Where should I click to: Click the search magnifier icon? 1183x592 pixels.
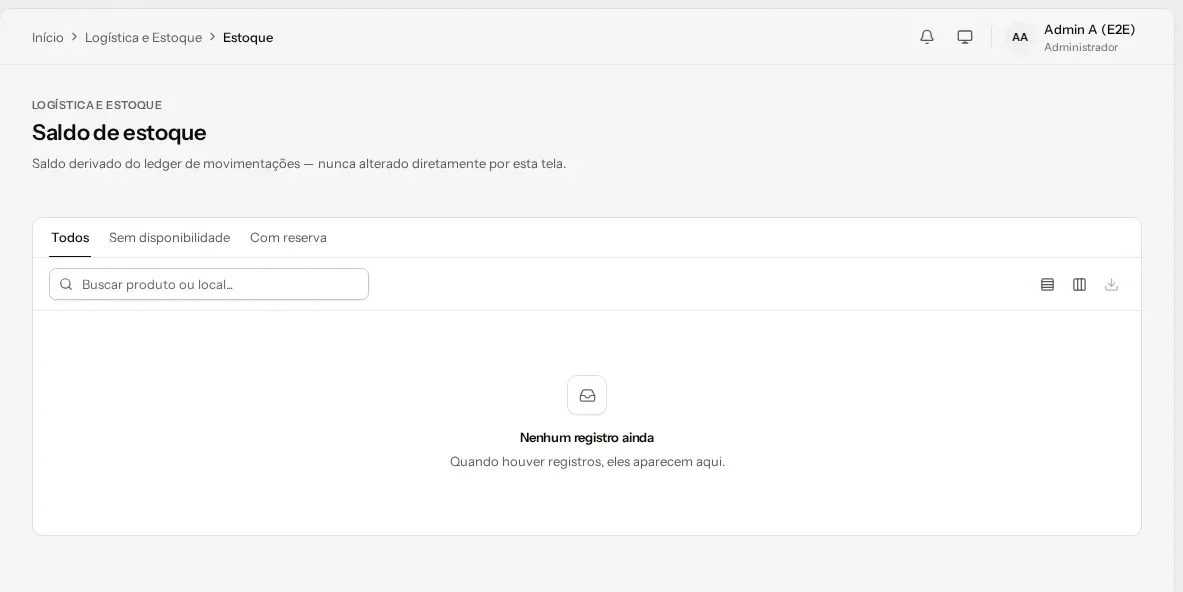pyautogui.click(x=66, y=284)
